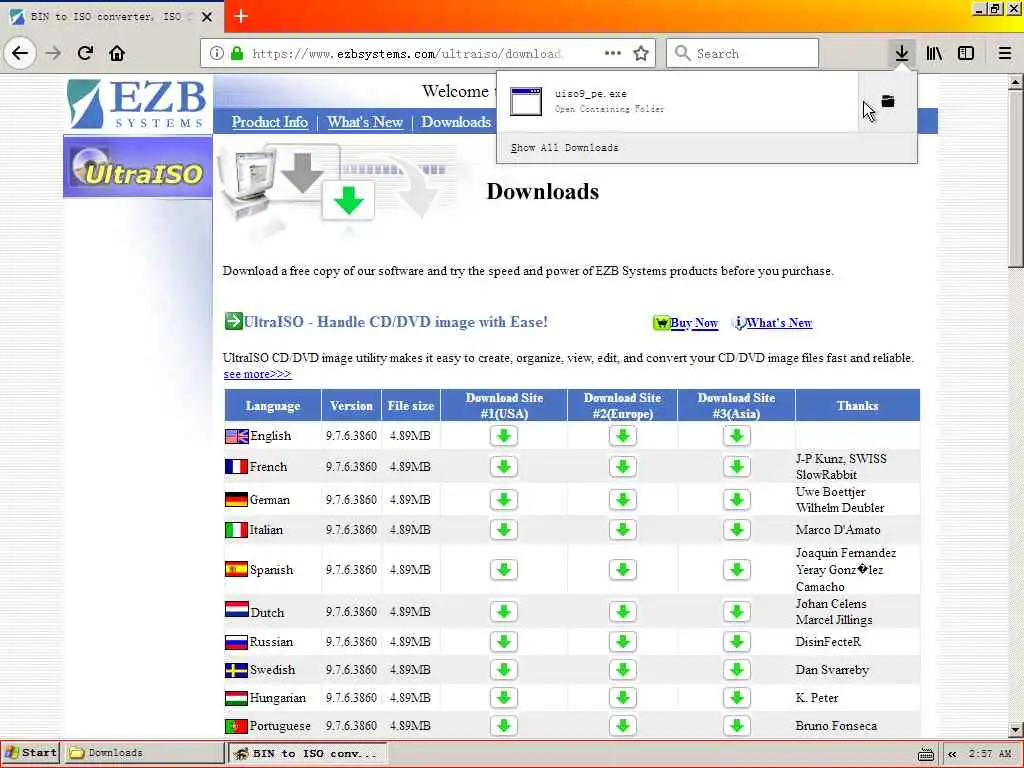Image resolution: width=1024 pixels, height=768 pixels.
Task: Click the Downloads page heading
Action: pos(543,191)
